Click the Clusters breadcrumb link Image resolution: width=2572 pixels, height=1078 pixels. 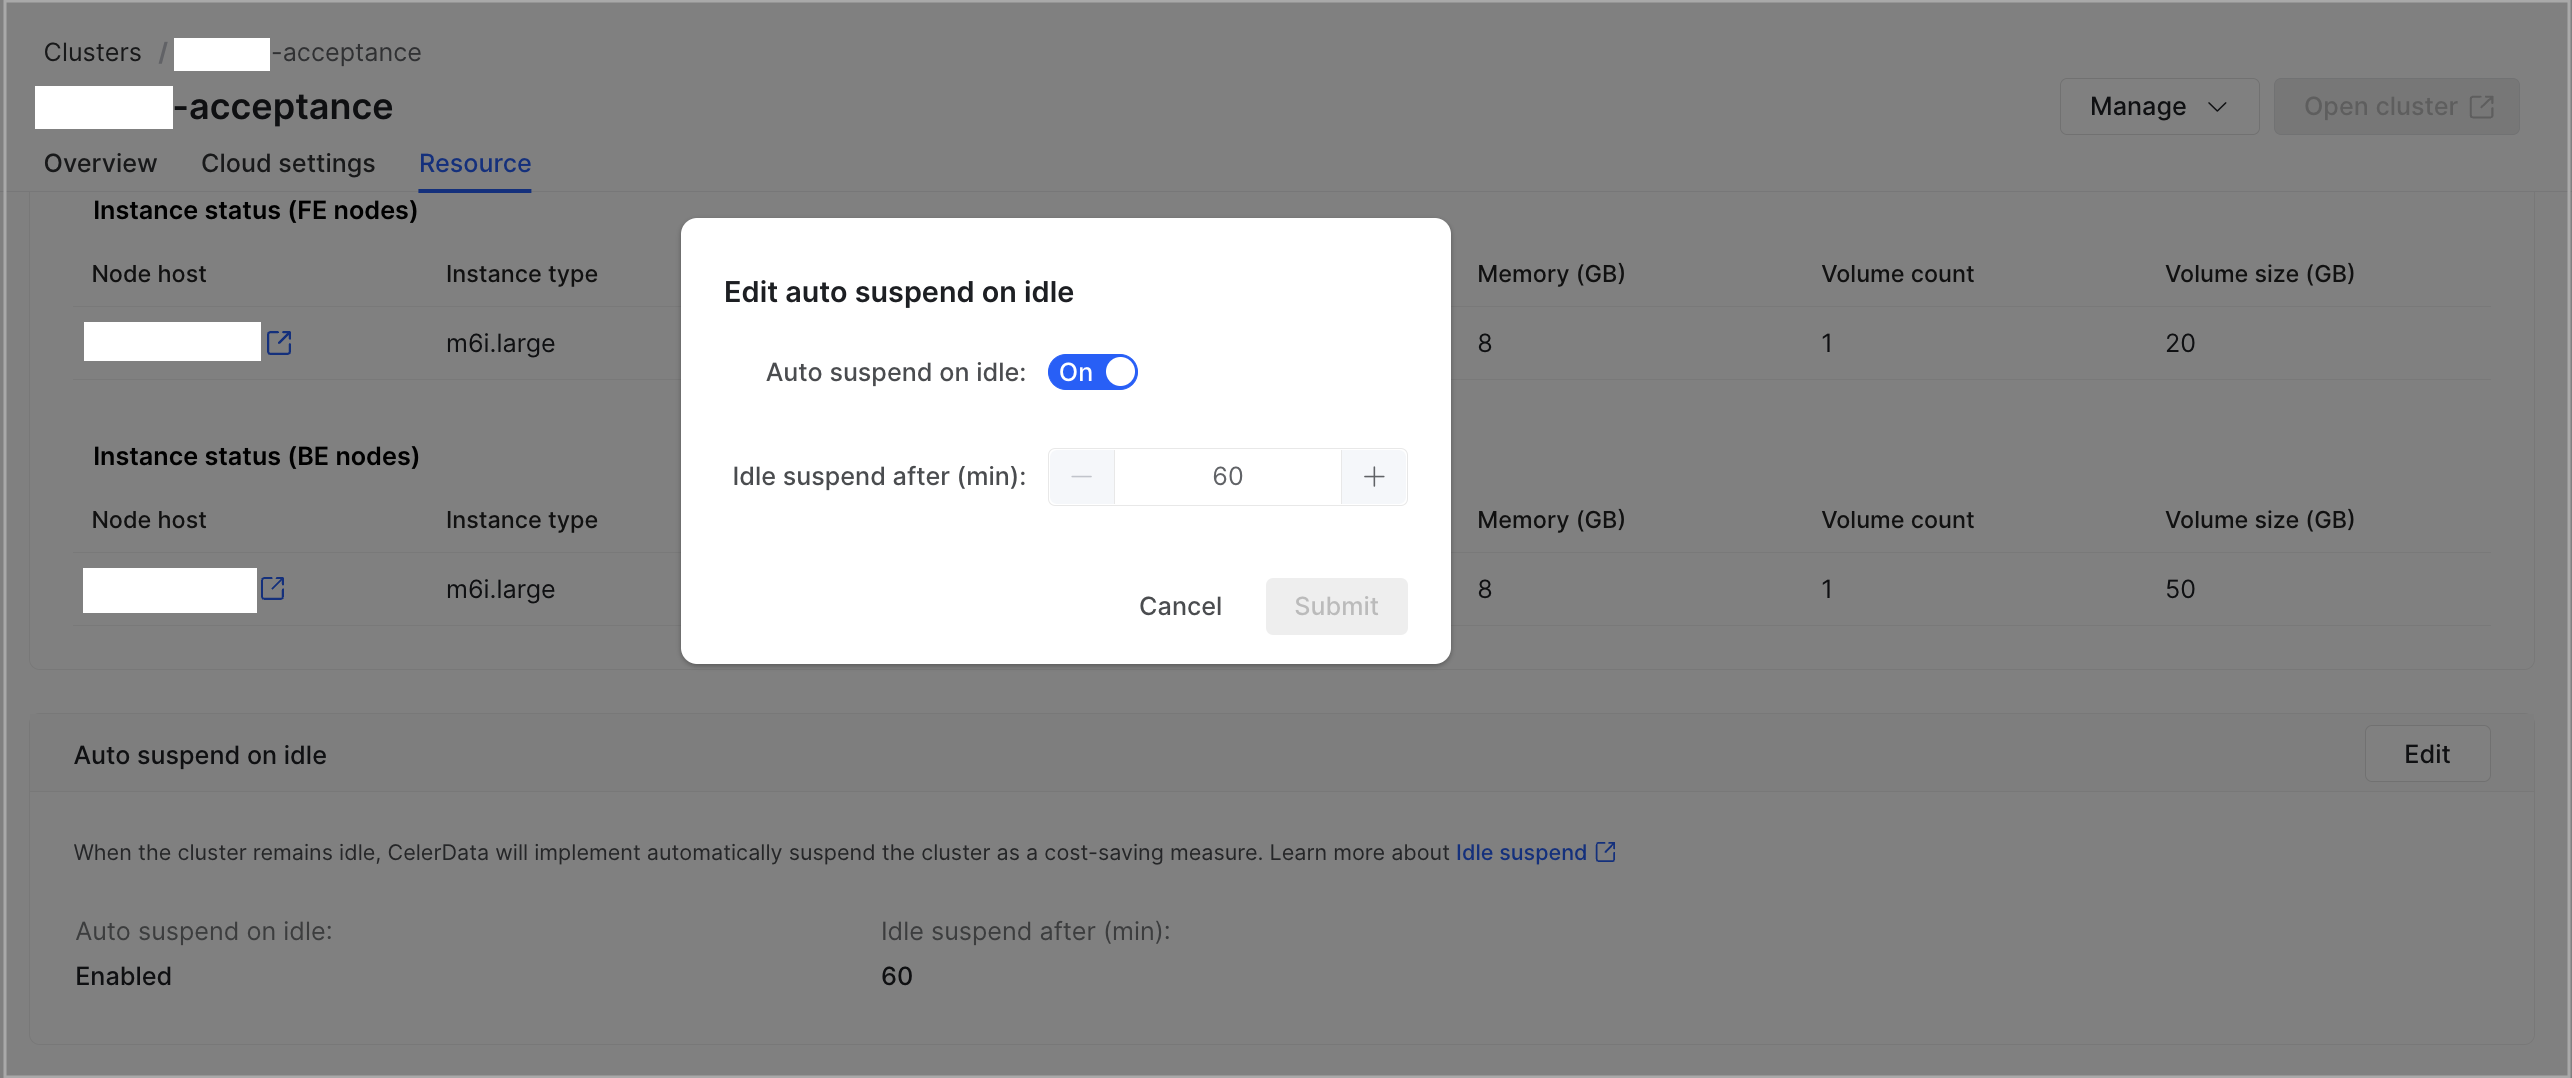click(x=92, y=52)
